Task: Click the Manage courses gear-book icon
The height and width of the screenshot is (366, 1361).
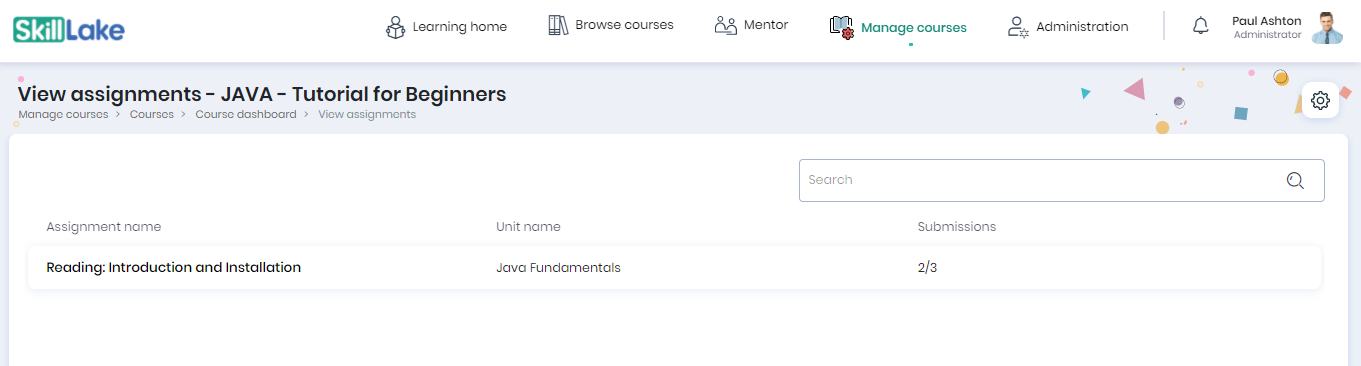Action: click(x=841, y=27)
